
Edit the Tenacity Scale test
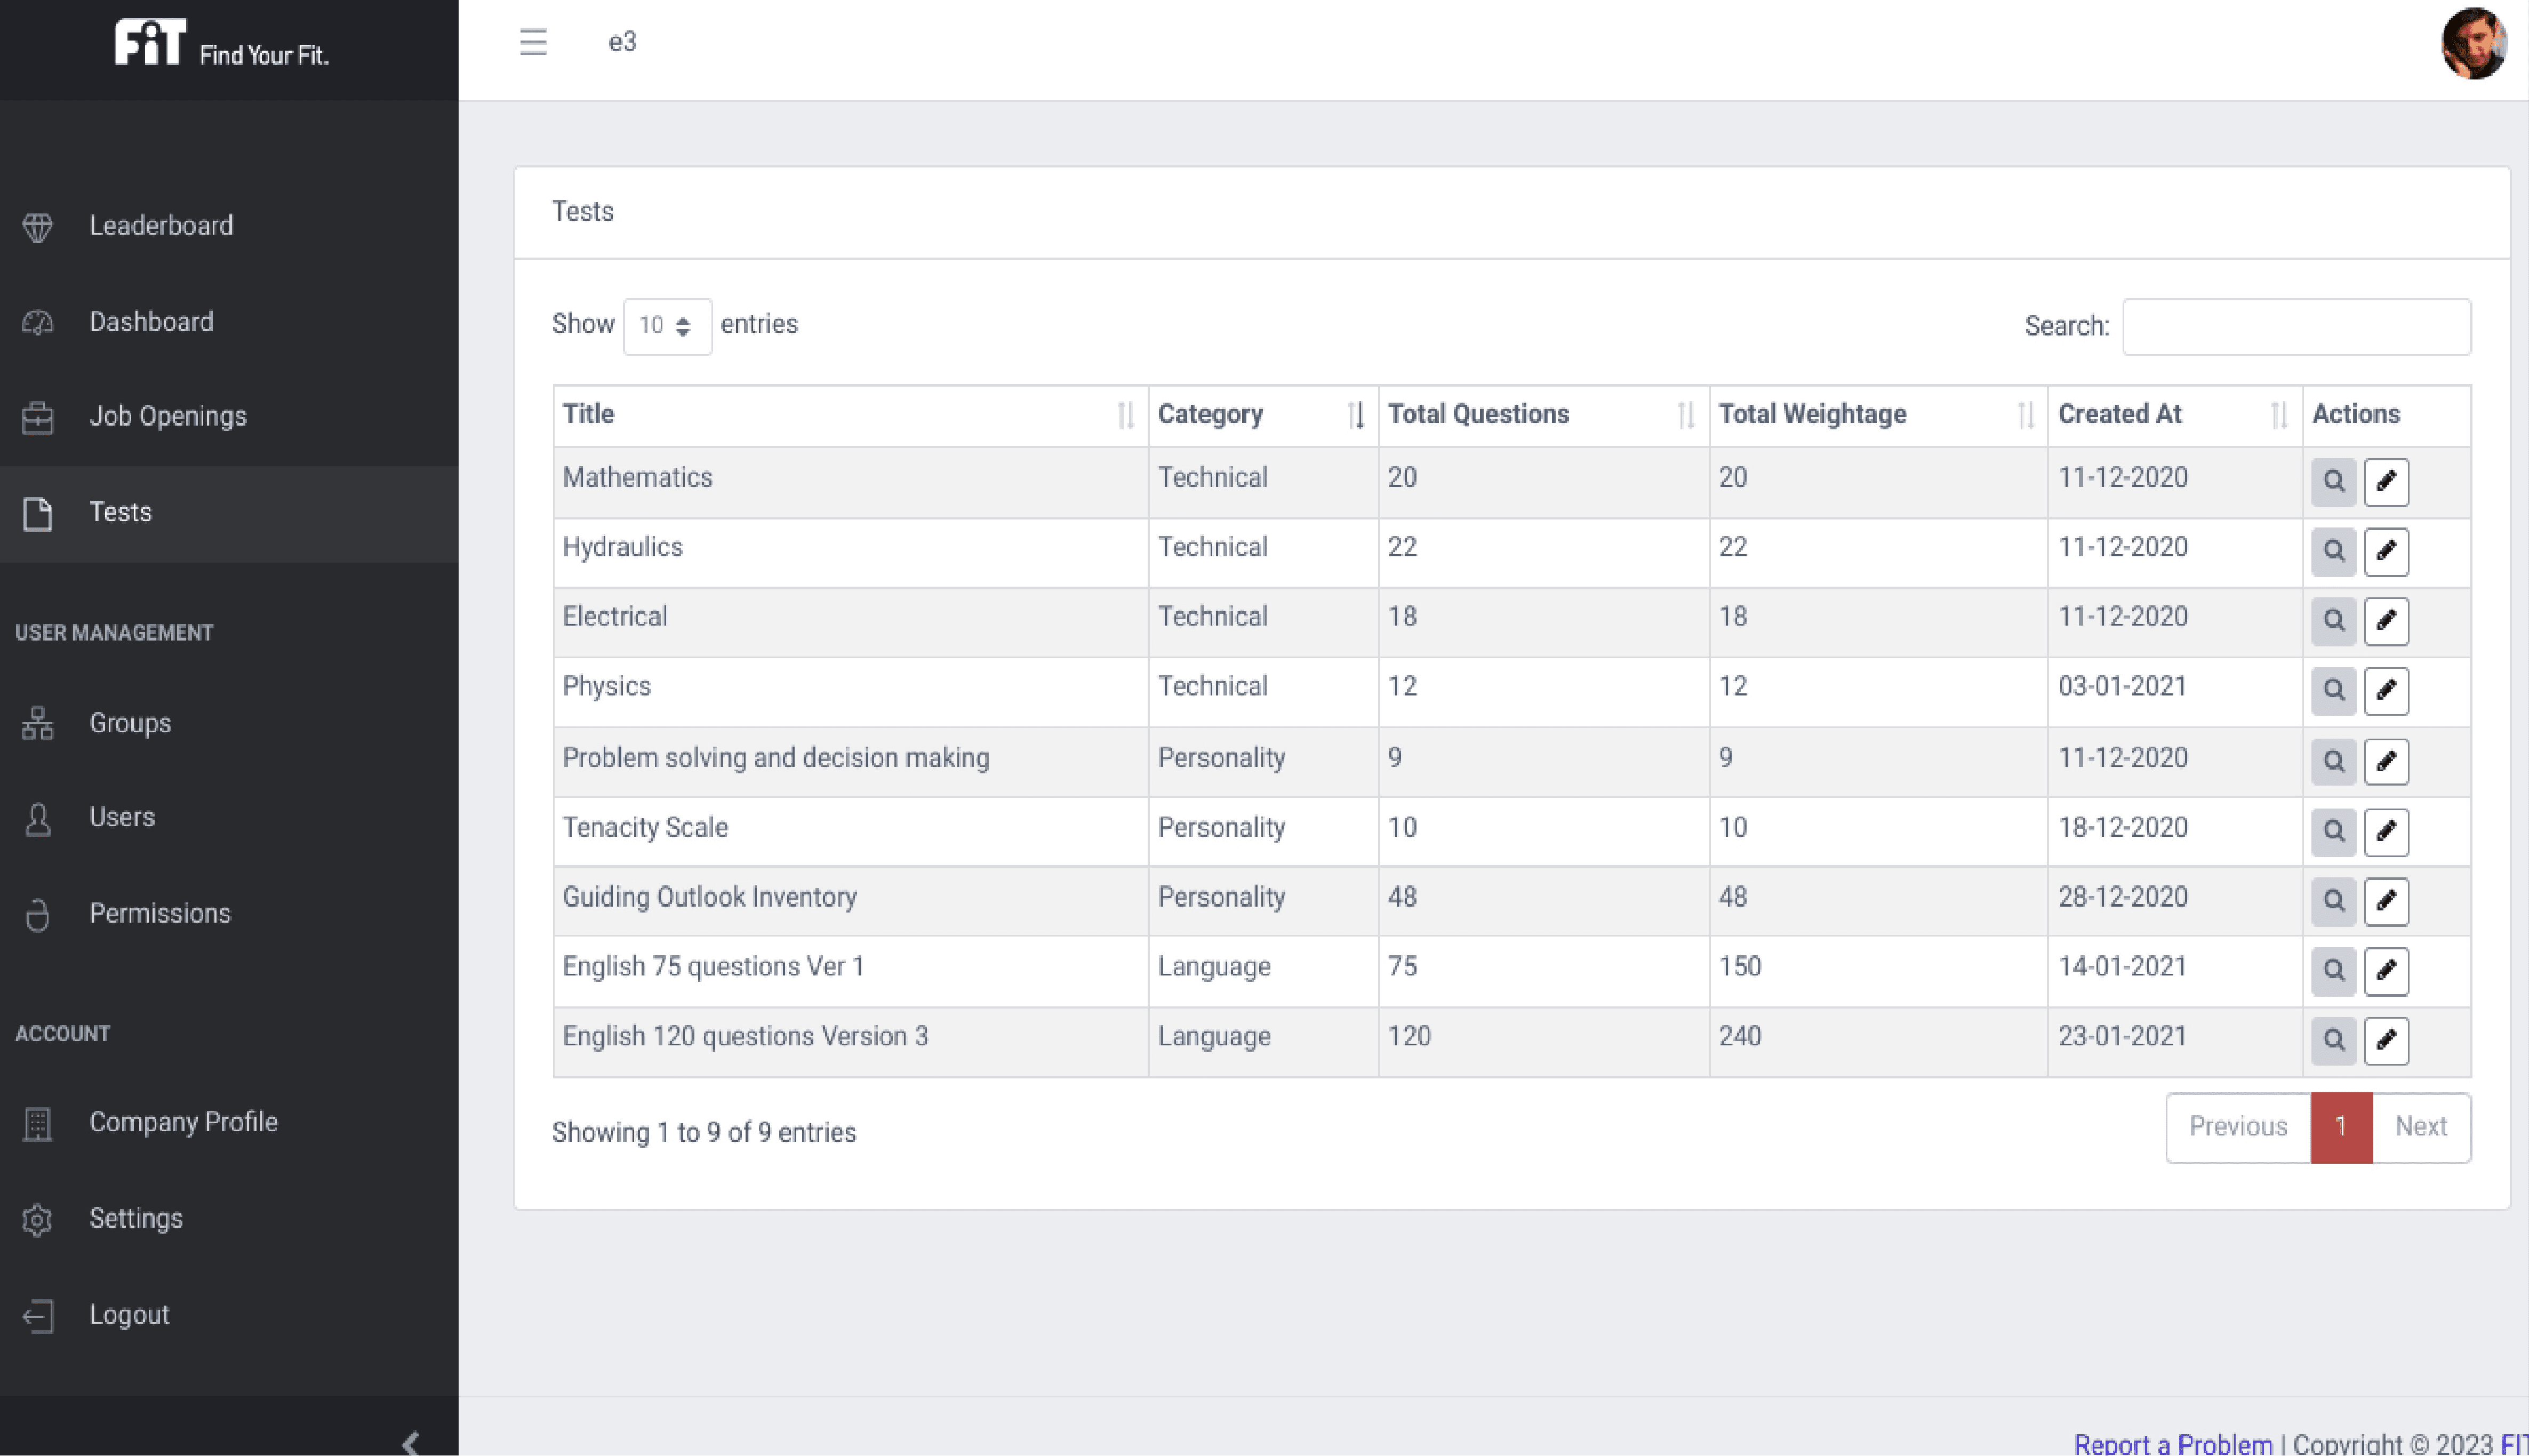(2386, 832)
